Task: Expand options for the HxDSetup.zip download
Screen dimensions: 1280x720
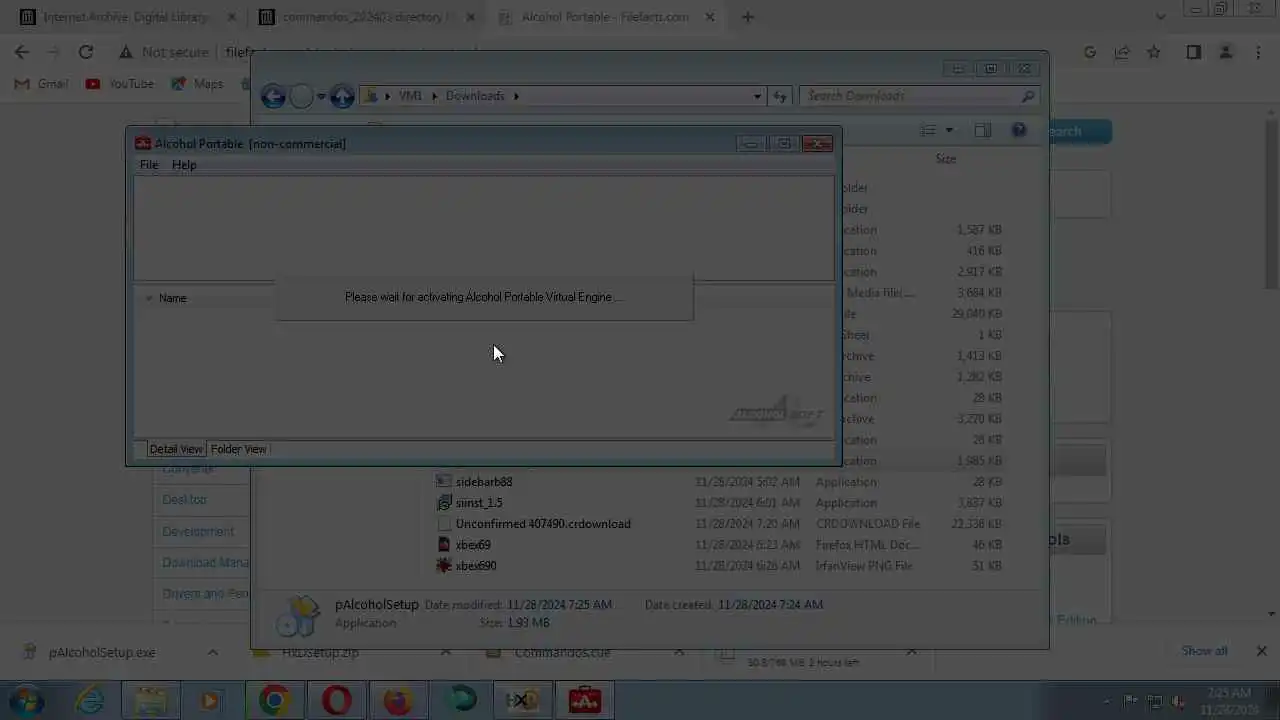Action: [446, 652]
